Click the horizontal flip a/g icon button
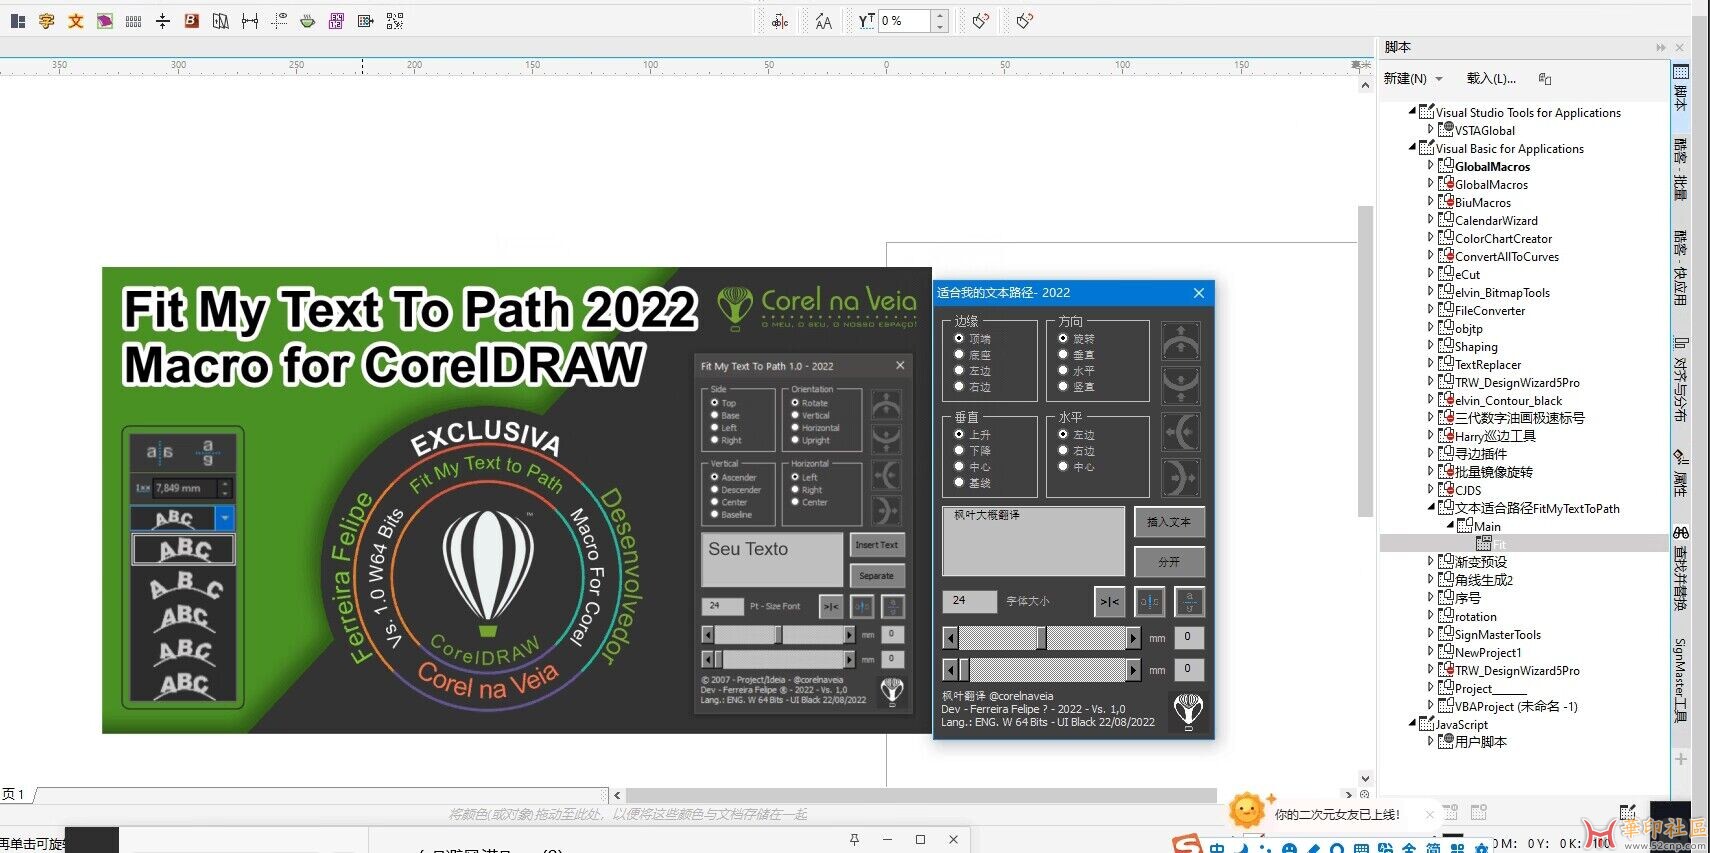 (1189, 601)
